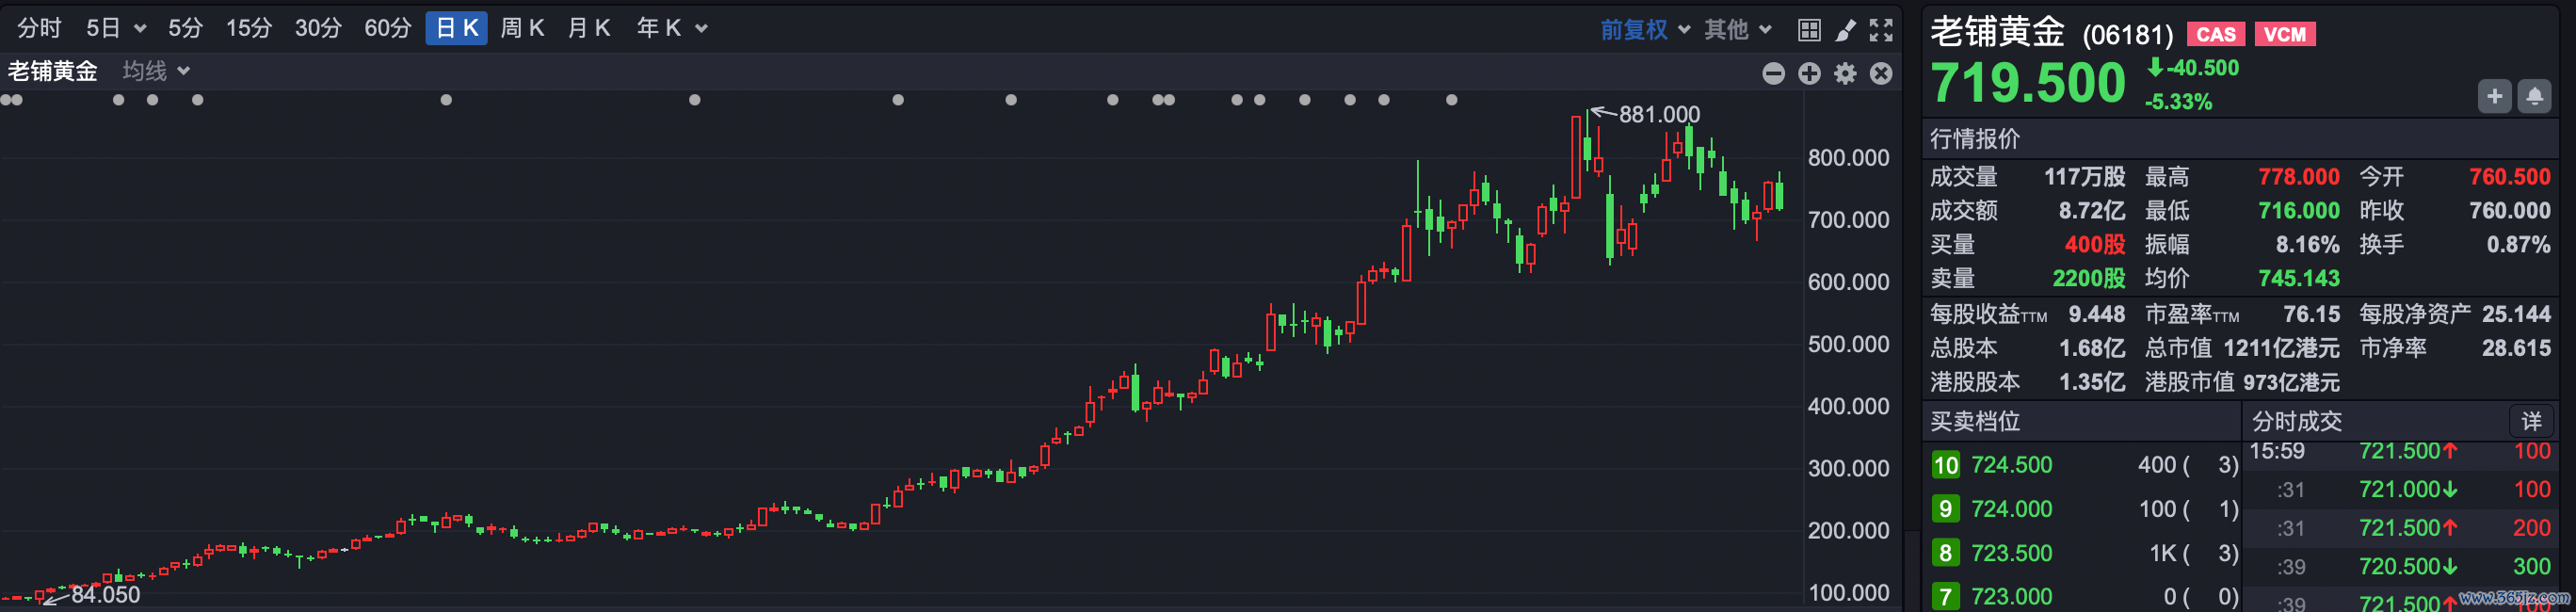The width and height of the screenshot is (2576, 612).
Task: Click the 换手 value 0.87%
Action: pyautogui.click(x=2519, y=245)
